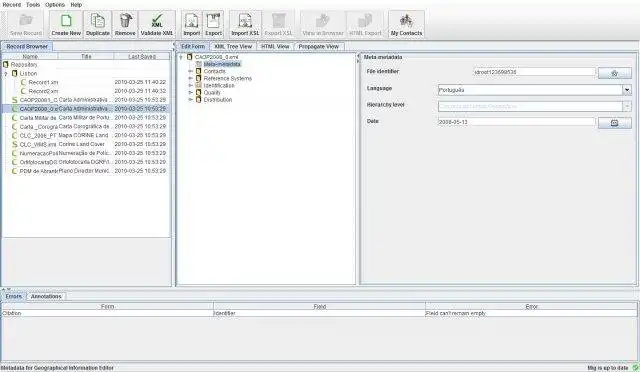Click the Date input field
Screen dimensions: 640x372
point(516,122)
